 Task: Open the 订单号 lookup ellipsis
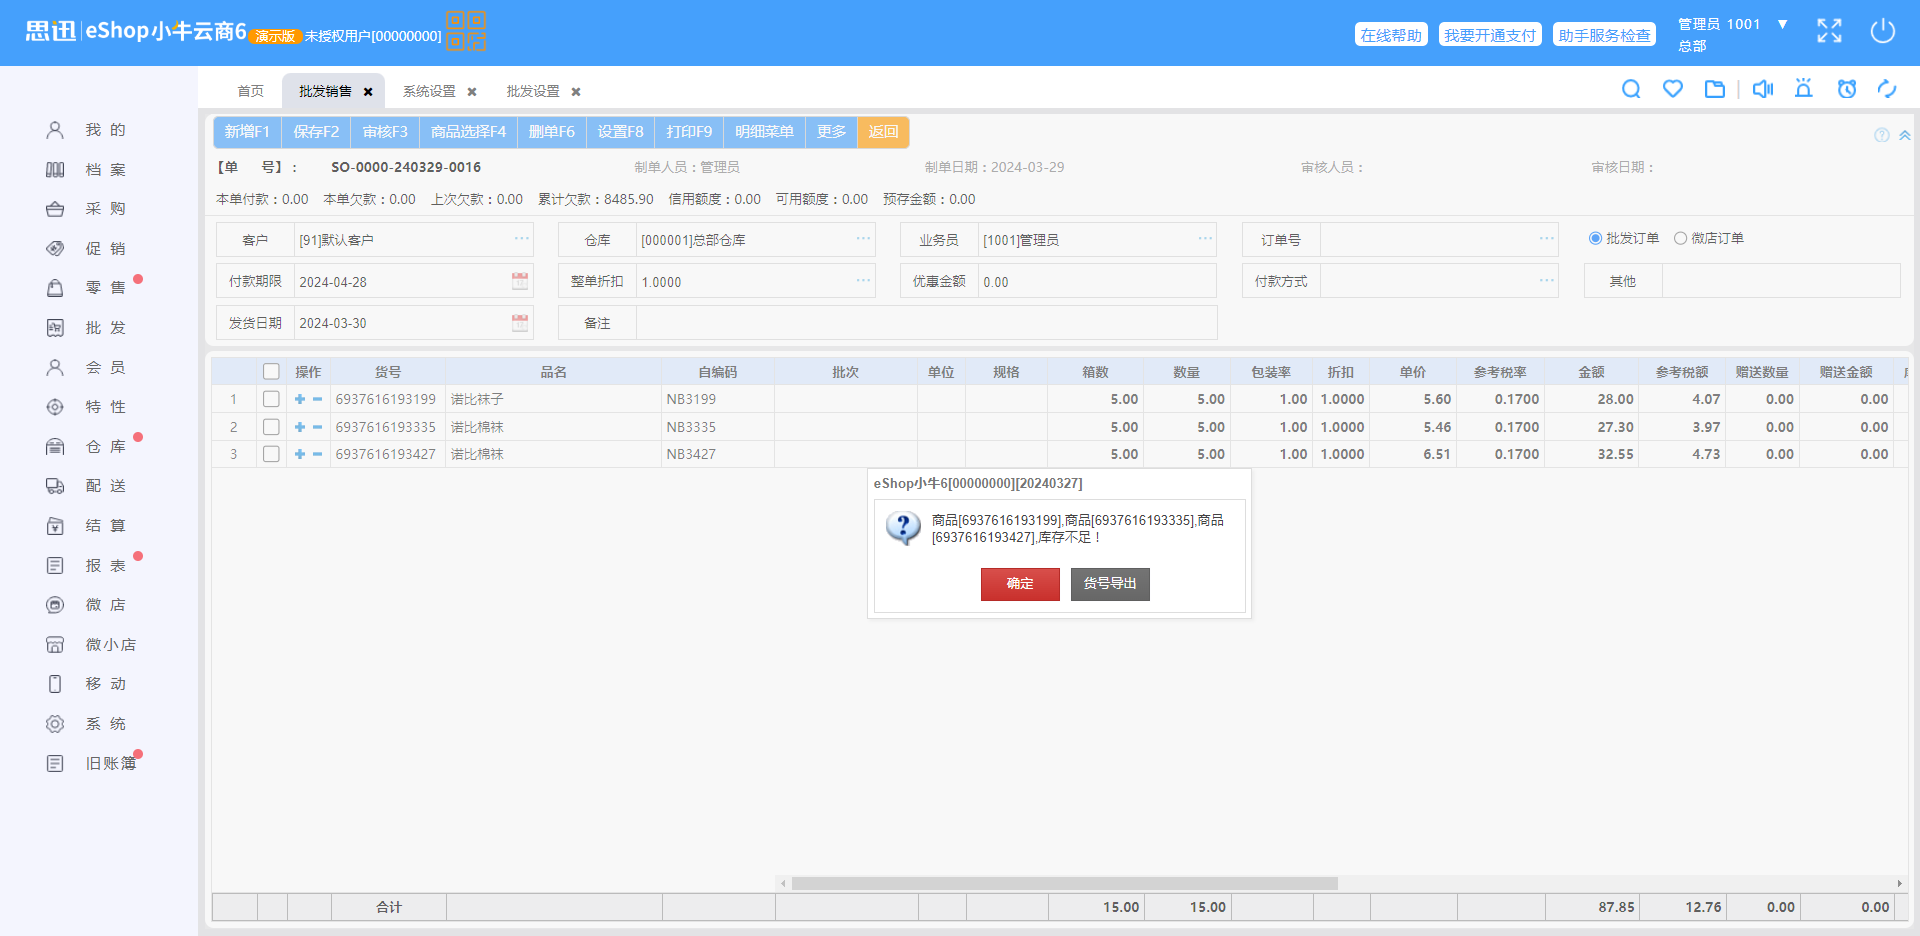(1547, 239)
